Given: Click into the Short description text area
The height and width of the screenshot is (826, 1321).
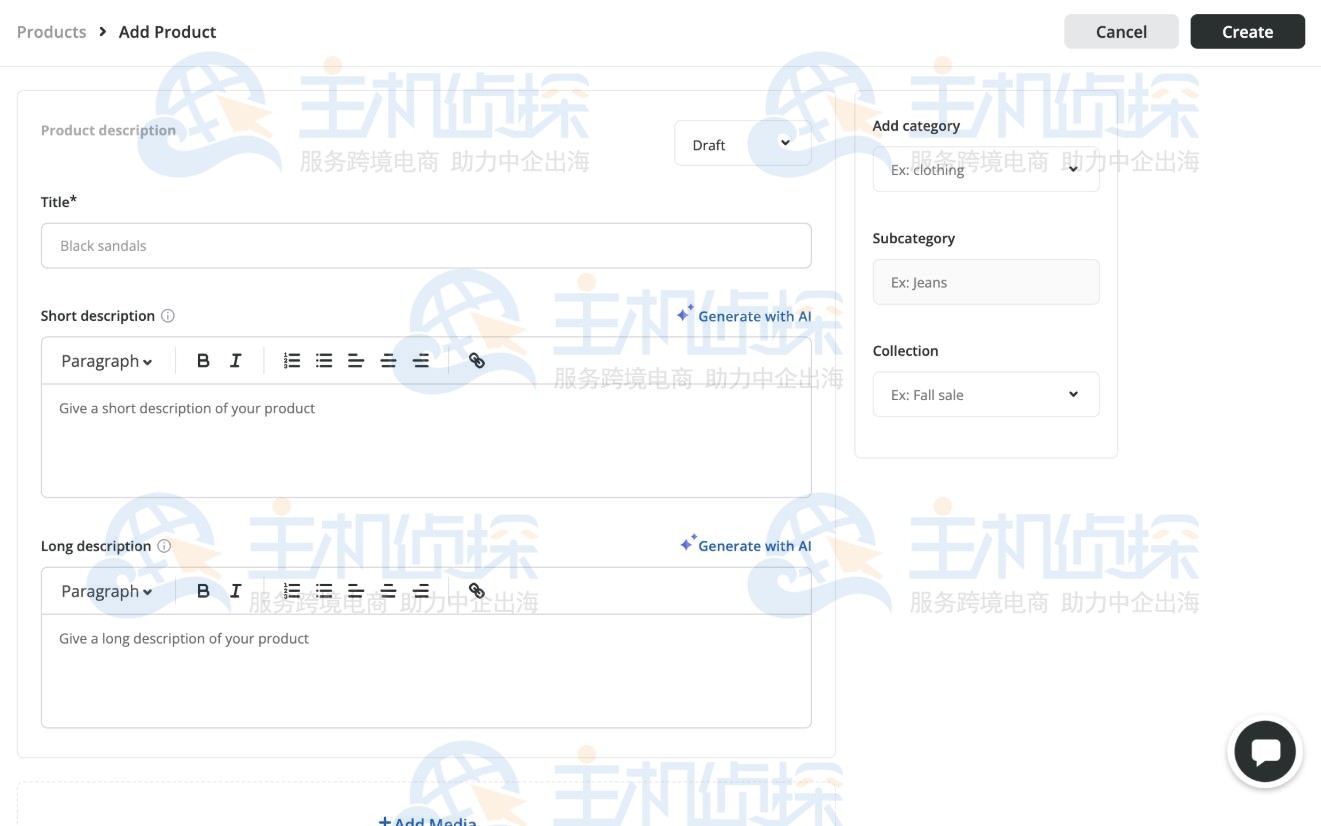Looking at the screenshot, I should click(x=426, y=441).
